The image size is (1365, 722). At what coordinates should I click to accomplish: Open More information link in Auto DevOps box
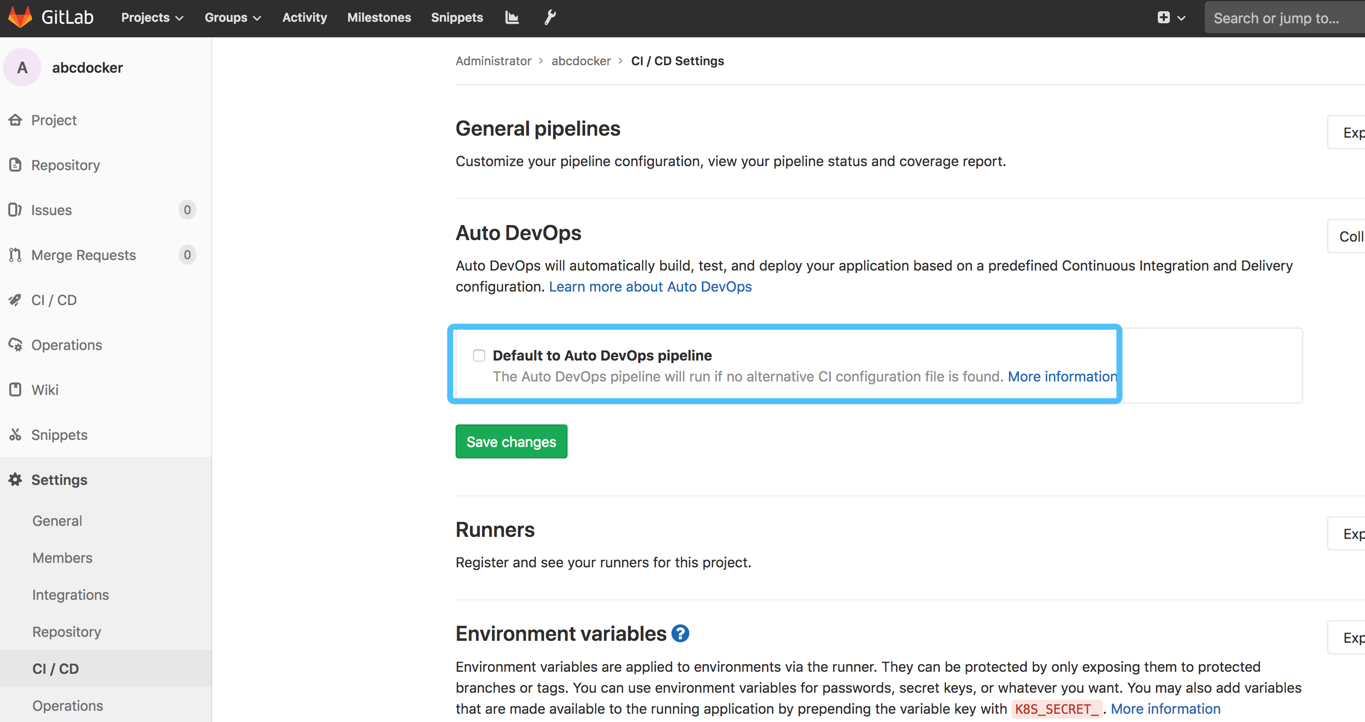[x=1062, y=376]
